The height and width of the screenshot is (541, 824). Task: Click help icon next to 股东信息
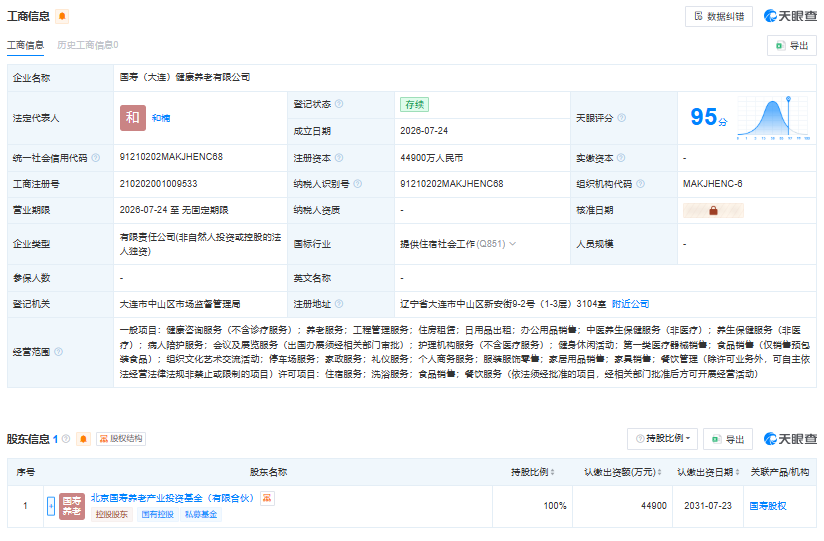tap(66, 438)
